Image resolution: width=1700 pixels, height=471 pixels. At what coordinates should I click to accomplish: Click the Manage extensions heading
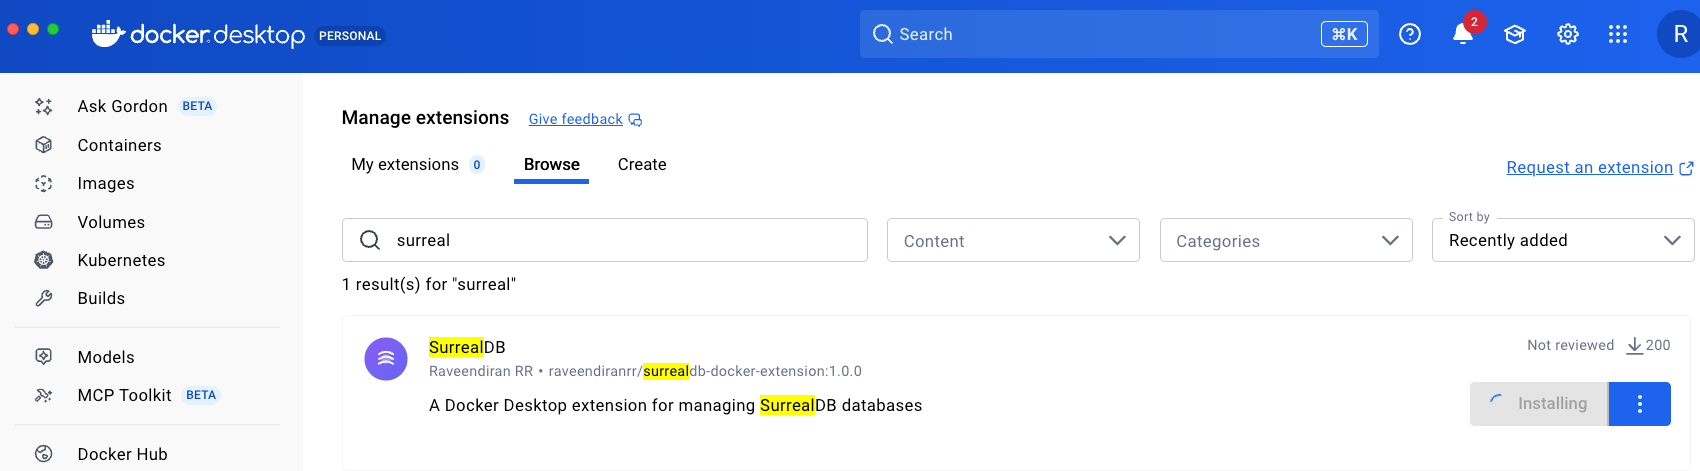(x=425, y=118)
